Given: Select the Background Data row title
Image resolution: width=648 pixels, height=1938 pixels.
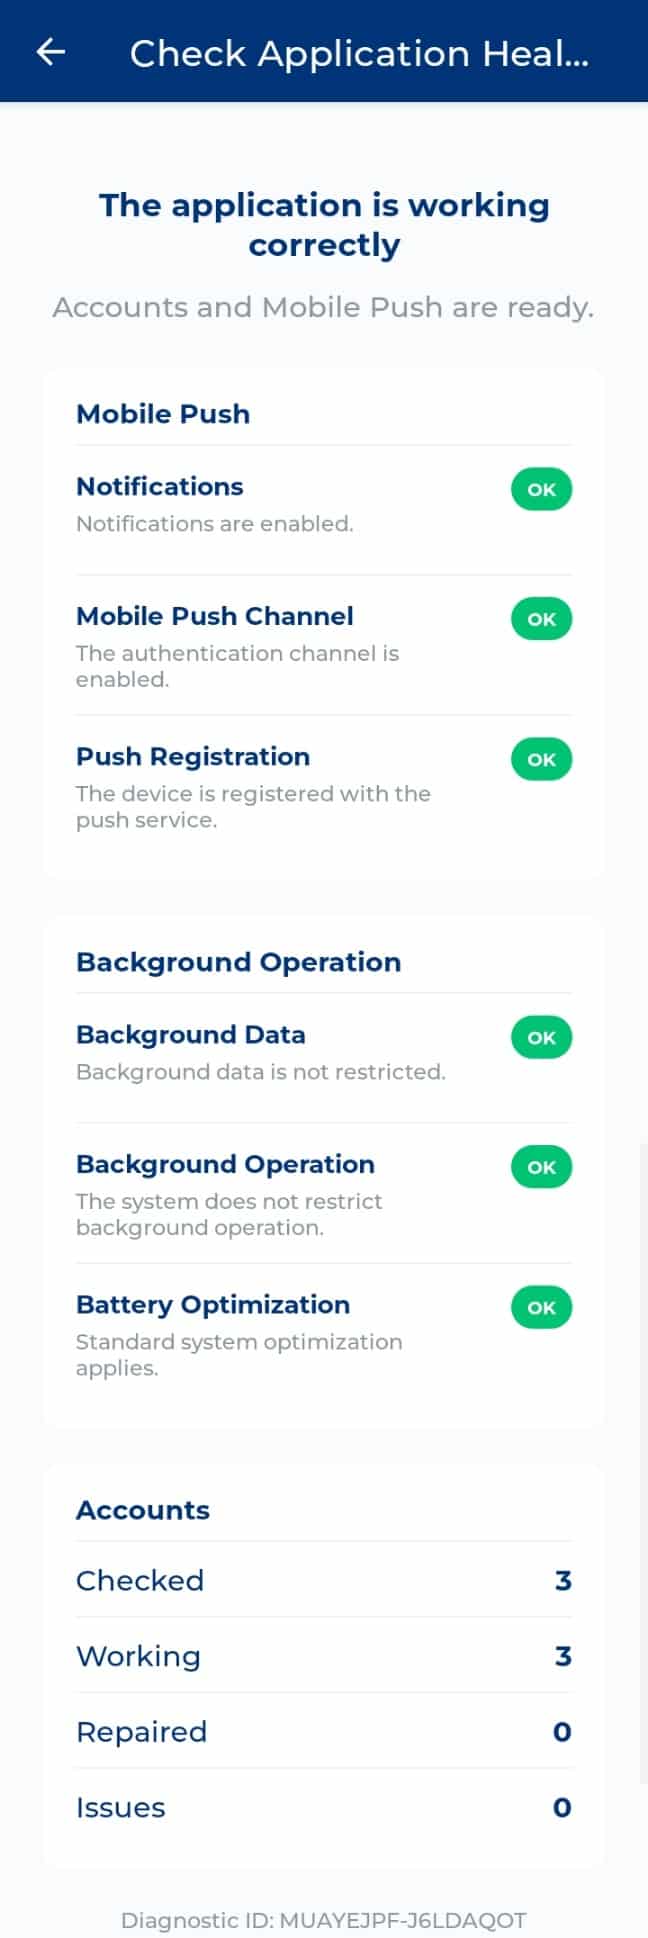Looking at the screenshot, I should pos(191,1034).
